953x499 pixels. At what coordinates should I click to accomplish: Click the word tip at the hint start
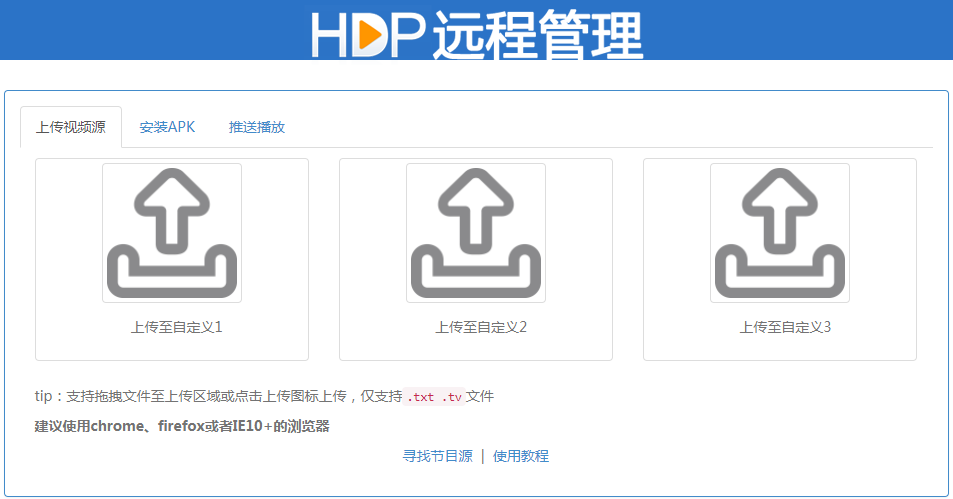pos(43,396)
